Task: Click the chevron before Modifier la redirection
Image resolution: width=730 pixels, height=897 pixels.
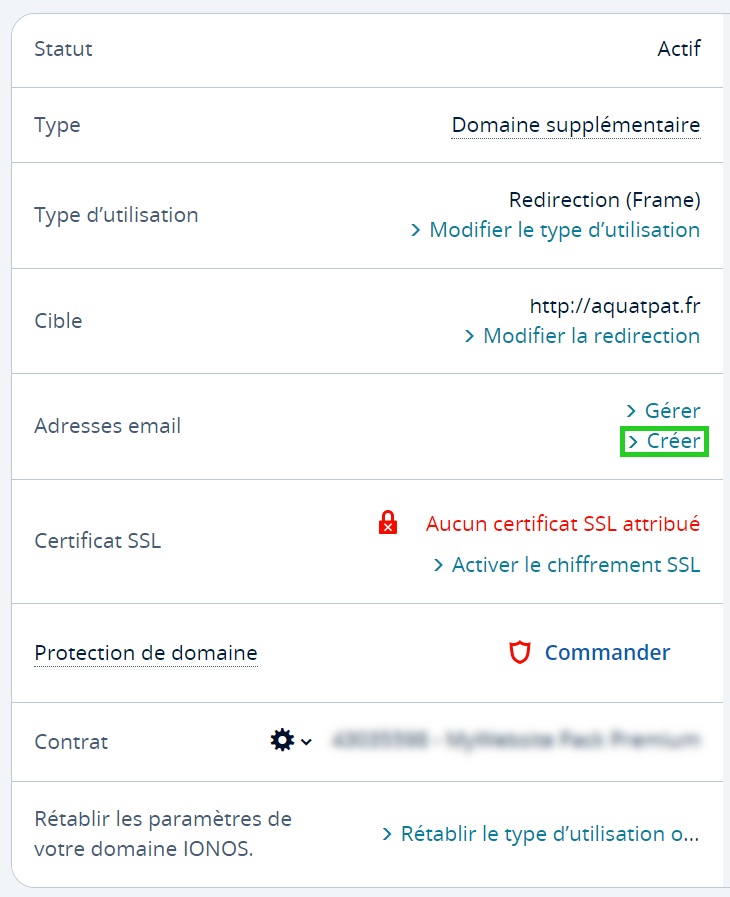Action: coord(469,336)
